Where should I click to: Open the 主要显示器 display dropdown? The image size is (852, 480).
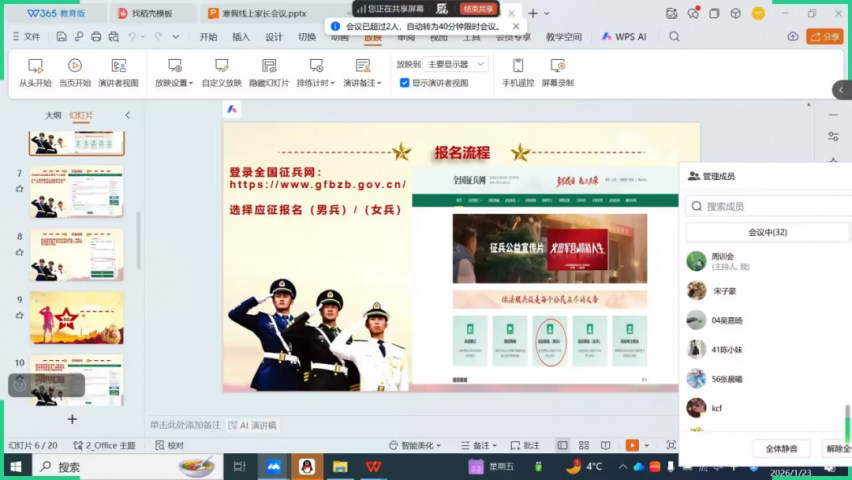pos(455,64)
